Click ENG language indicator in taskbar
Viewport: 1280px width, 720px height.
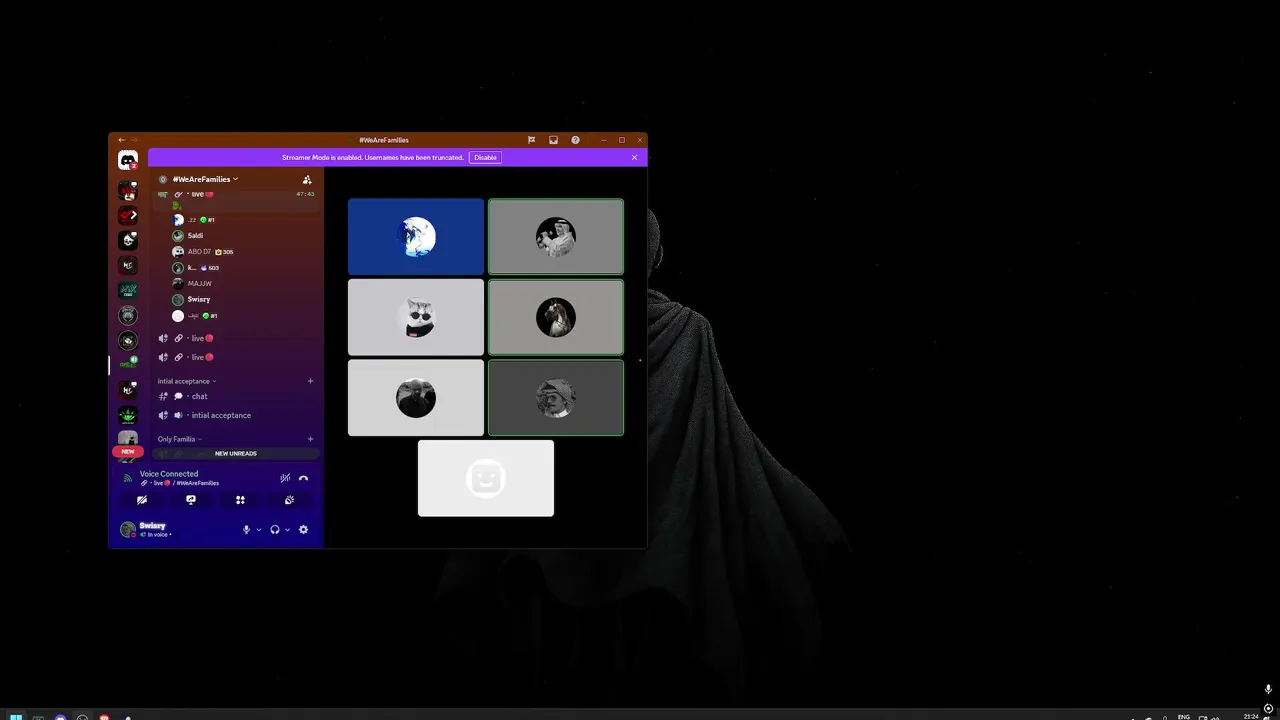1184,716
